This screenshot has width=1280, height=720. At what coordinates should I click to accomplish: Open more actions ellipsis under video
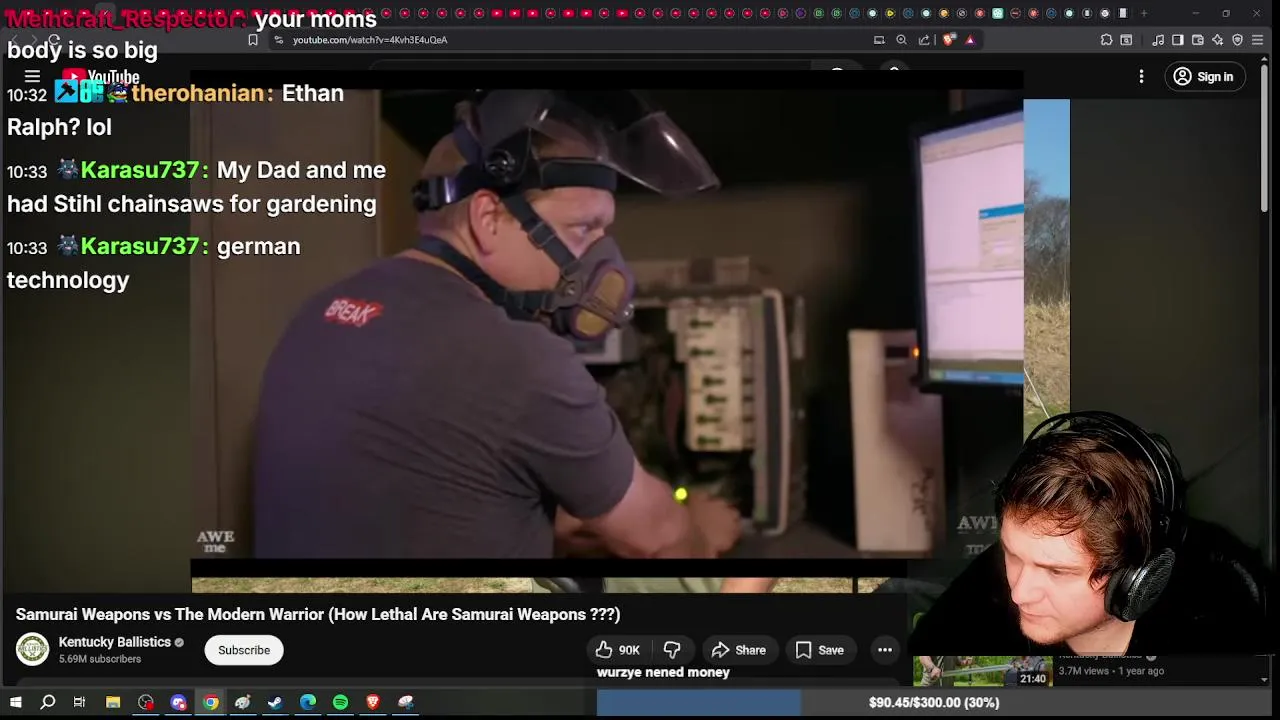click(x=885, y=650)
